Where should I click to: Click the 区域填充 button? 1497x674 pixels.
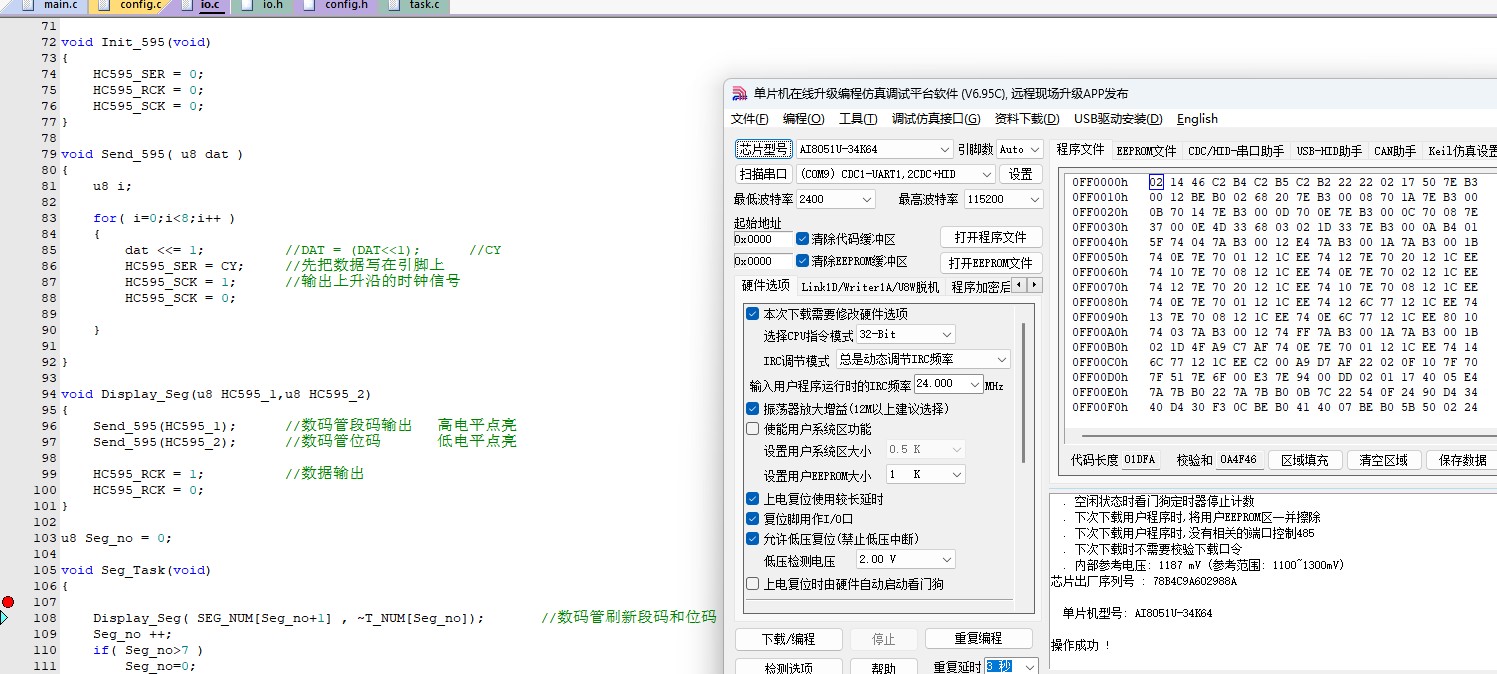click(x=1304, y=460)
